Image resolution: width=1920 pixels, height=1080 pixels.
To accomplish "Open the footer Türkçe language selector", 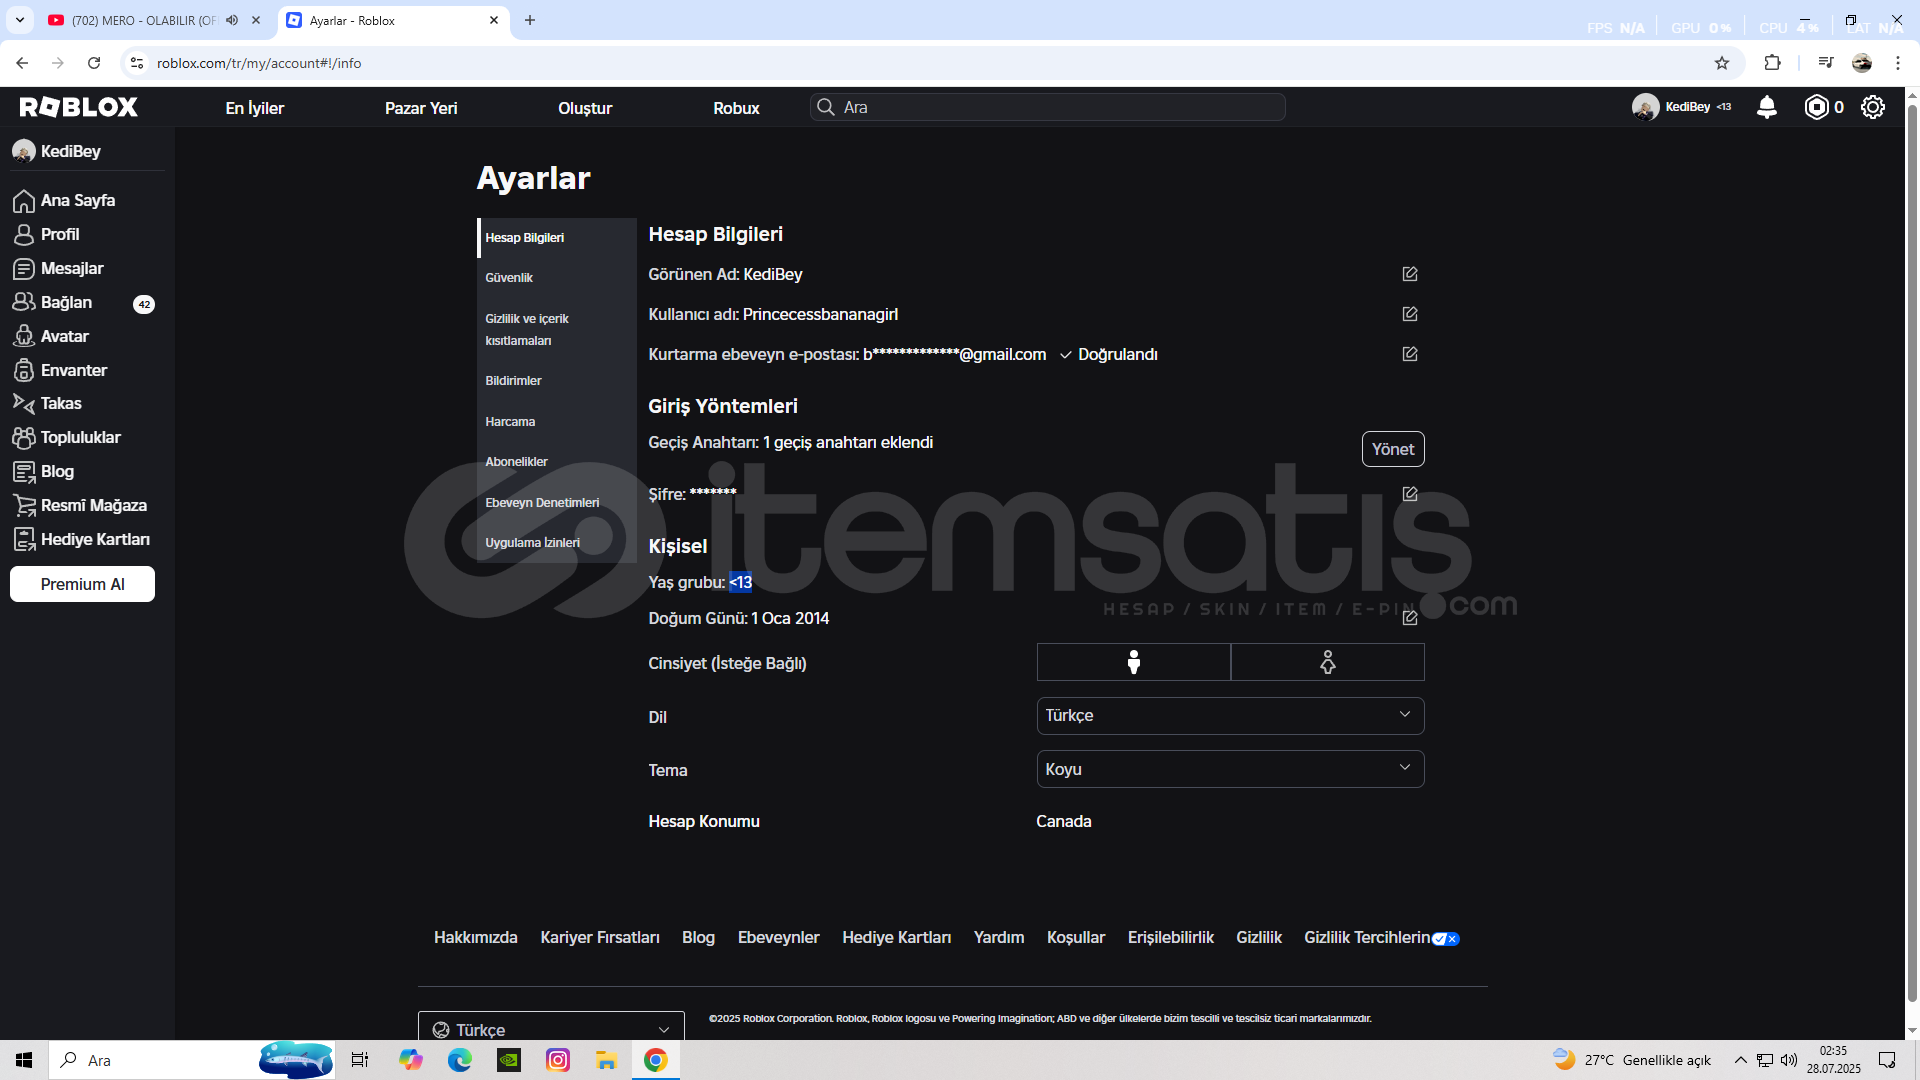I will (x=551, y=1028).
